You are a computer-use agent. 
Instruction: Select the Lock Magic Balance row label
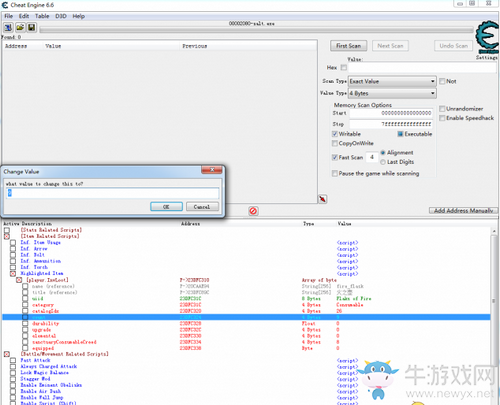(x=44, y=373)
